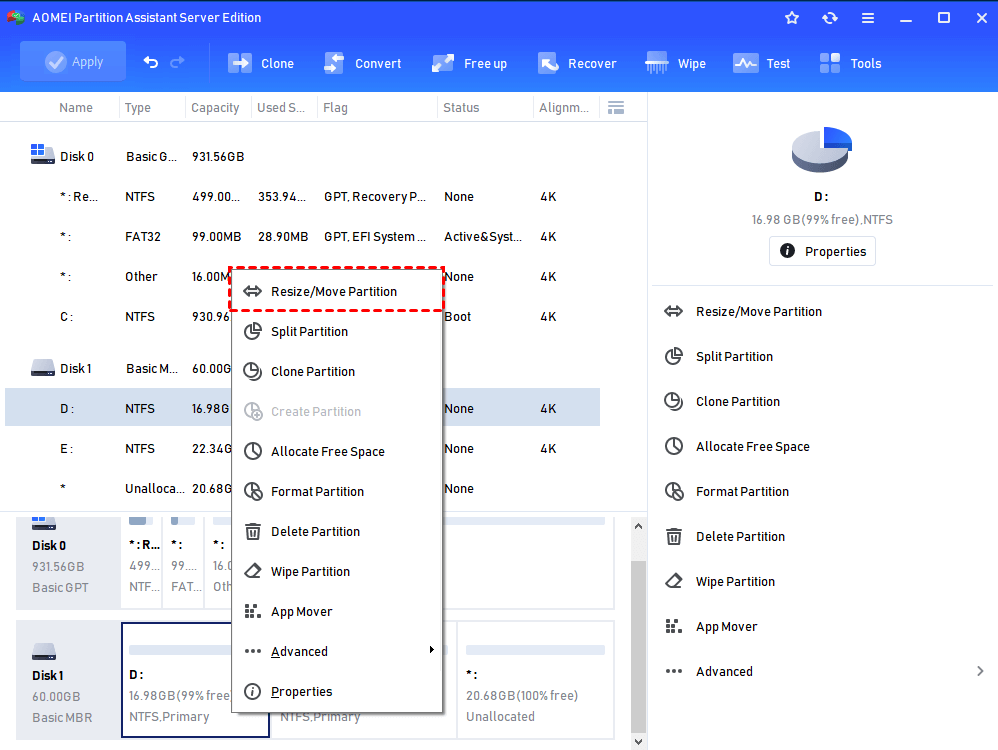Click the Name column header
Screen dimensions: 998x750
click(x=76, y=108)
